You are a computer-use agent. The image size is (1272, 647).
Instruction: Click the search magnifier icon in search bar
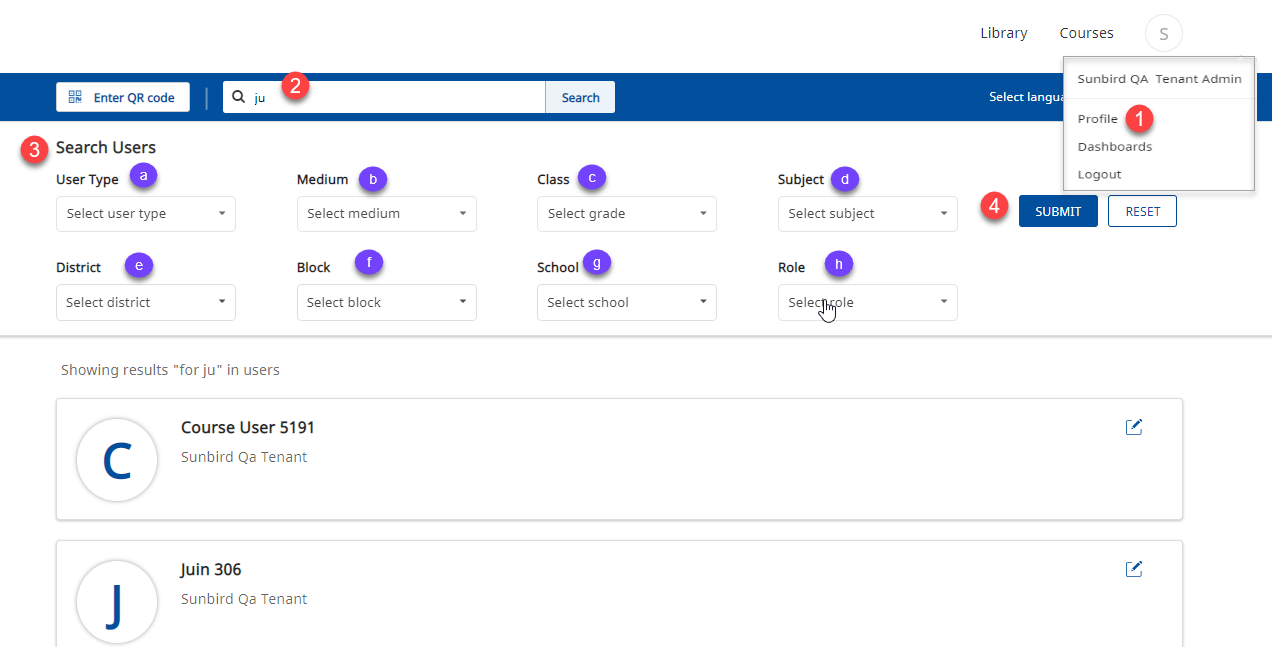point(238,96)
